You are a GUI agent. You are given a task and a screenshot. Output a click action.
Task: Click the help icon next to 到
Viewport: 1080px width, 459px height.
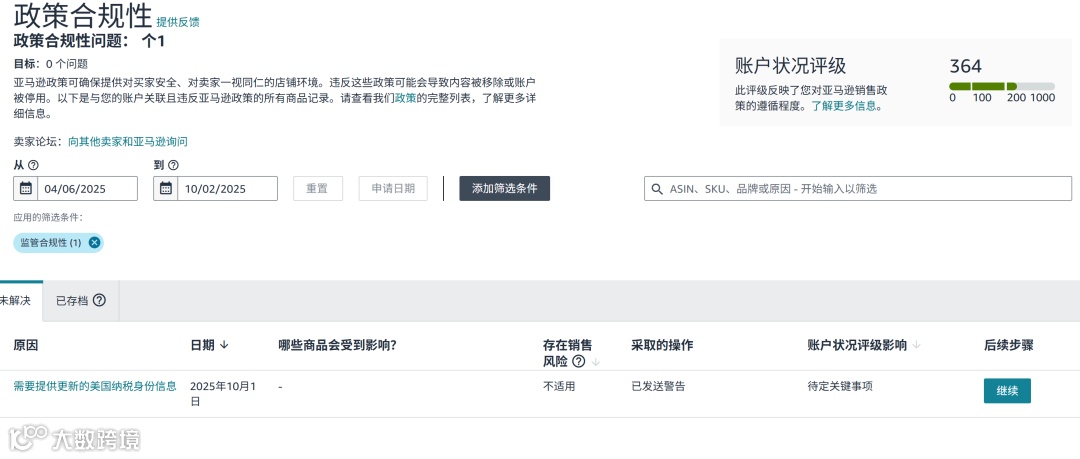click(x=174, y=165)
